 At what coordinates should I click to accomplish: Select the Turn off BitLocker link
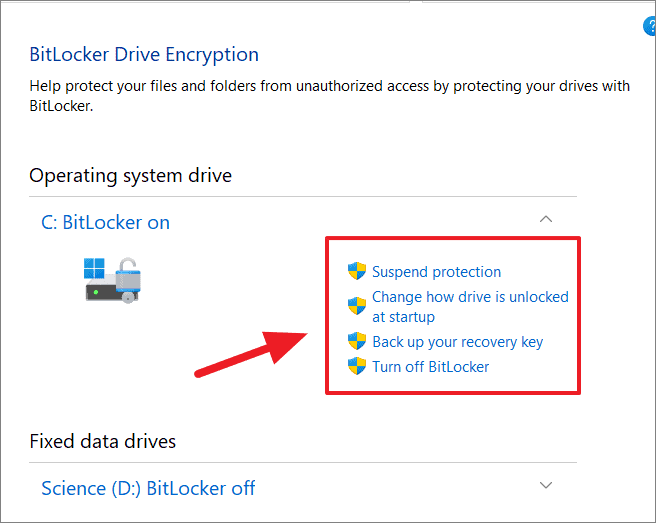coord(430,367)
